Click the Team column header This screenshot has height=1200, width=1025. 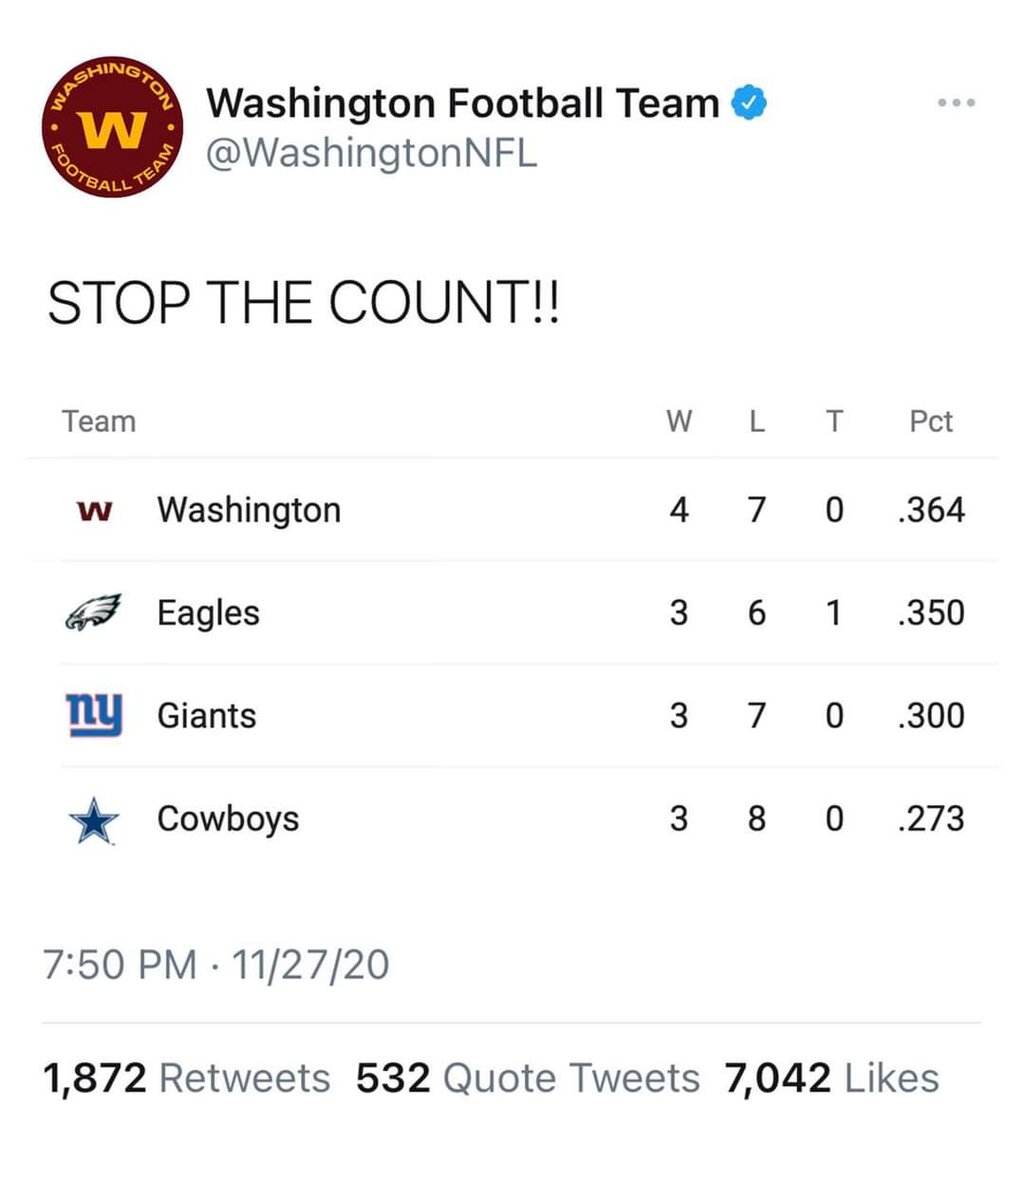98,421
